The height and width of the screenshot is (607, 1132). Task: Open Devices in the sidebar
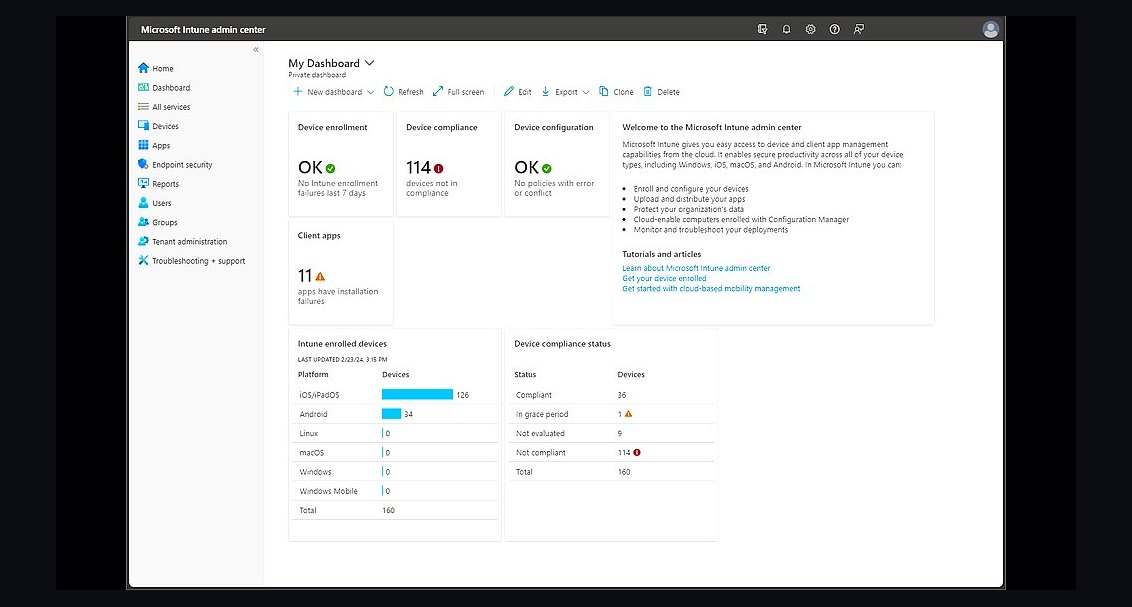[158, 126]
